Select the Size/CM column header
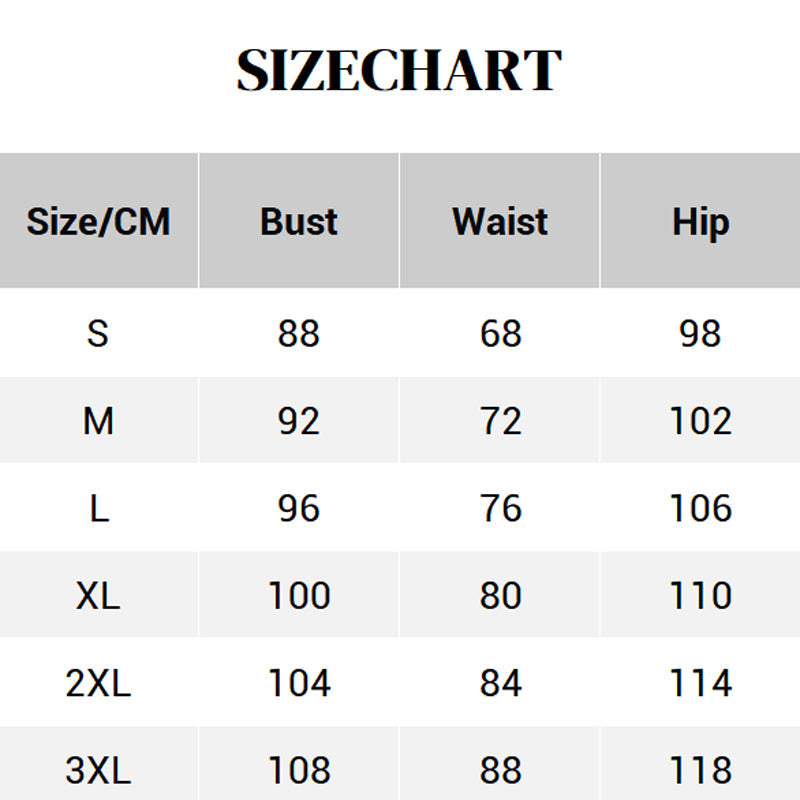This screenshot has height=800, width=800. click(x=98, y=221)
